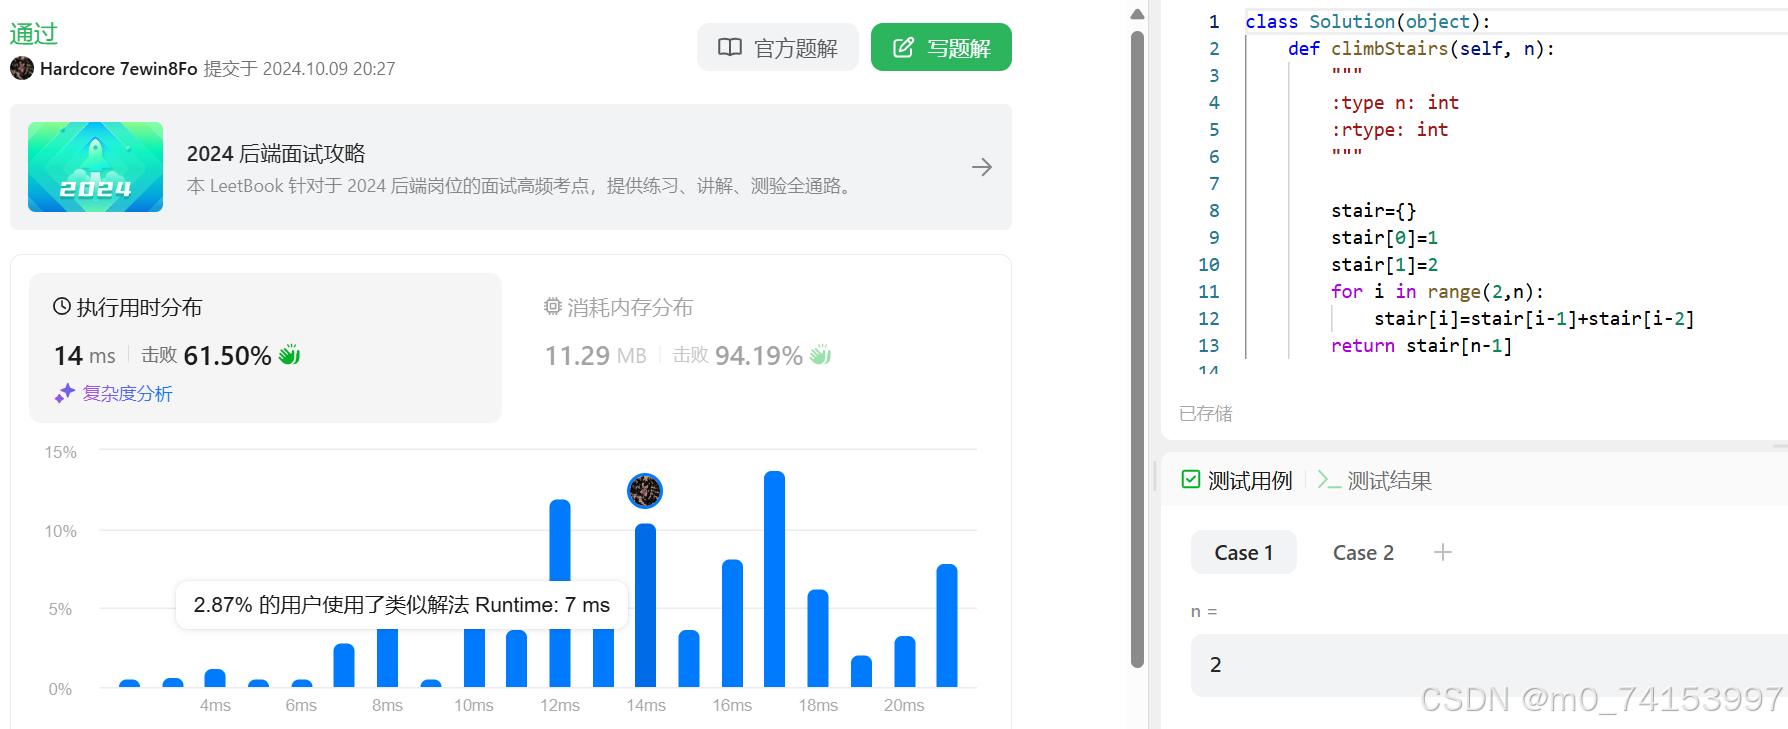Click the terminal prompt icon of 测试结果

(1329, 480)
